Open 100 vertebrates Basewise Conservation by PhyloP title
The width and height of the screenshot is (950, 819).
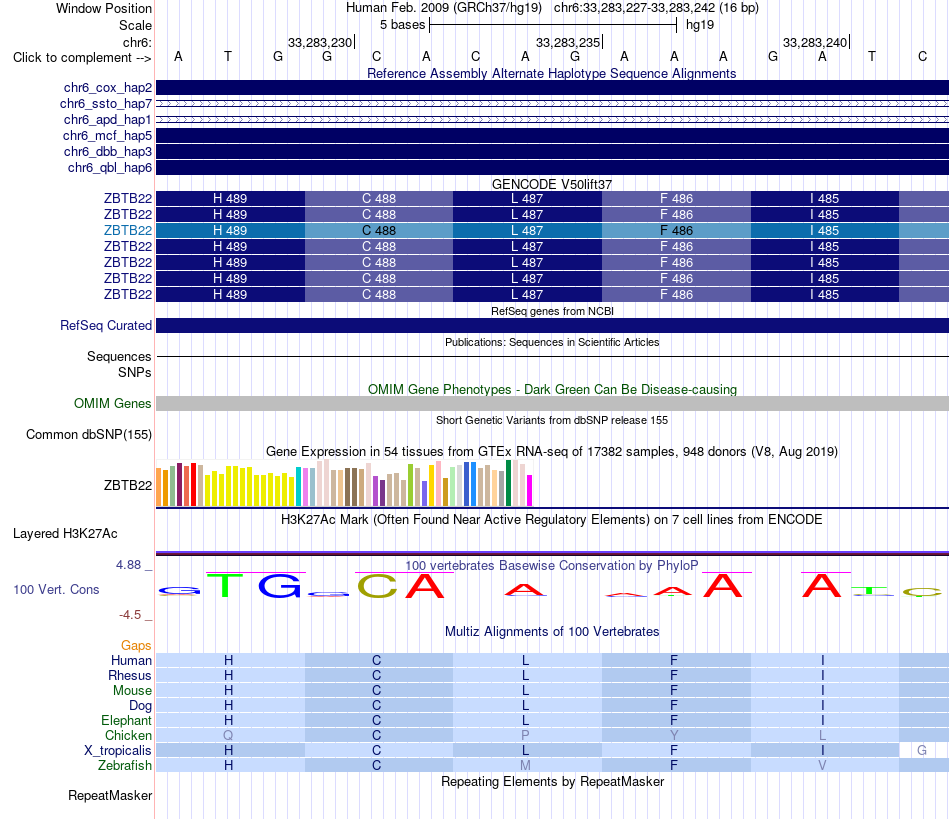[x=552, y=566]
